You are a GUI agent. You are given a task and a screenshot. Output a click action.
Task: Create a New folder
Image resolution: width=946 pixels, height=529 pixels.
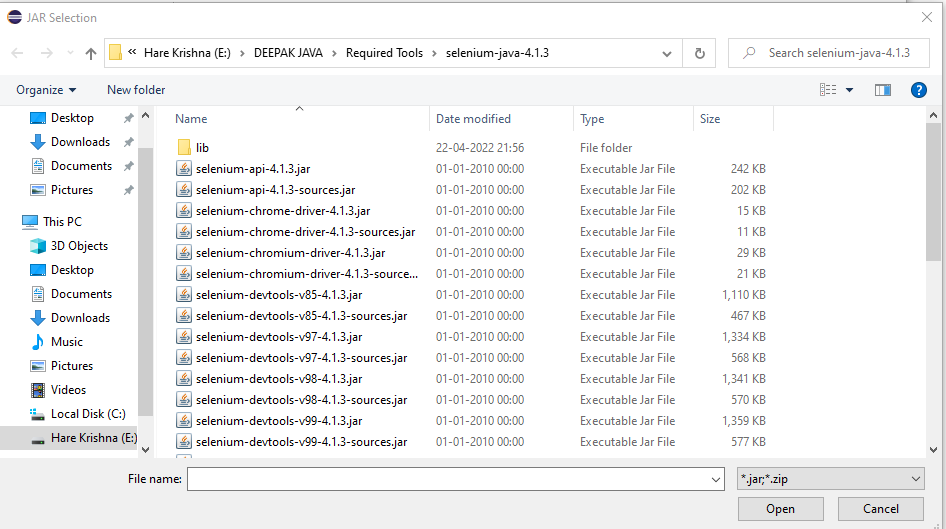(x=136, y=90)
